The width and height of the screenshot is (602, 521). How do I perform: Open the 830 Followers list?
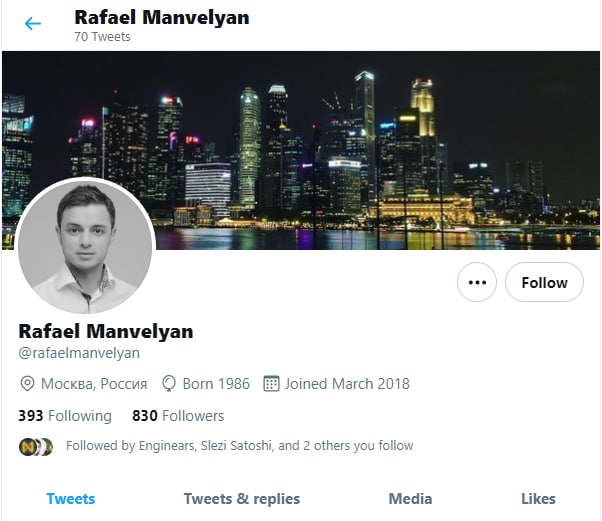178,416
